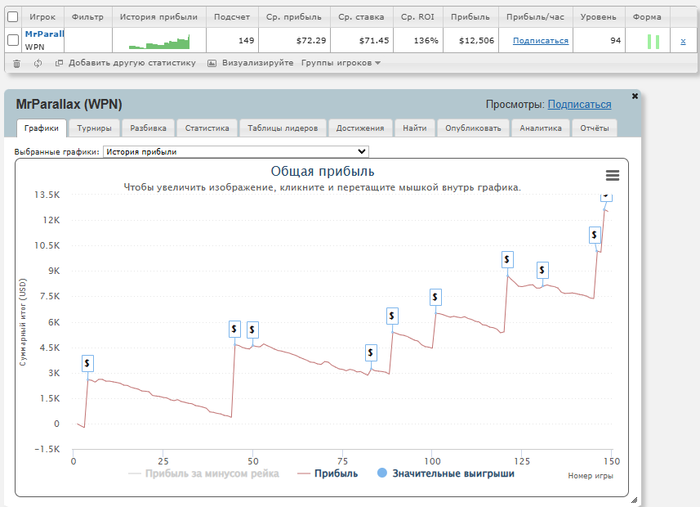Click 'Визуализируйте' option

click(250, 63)
